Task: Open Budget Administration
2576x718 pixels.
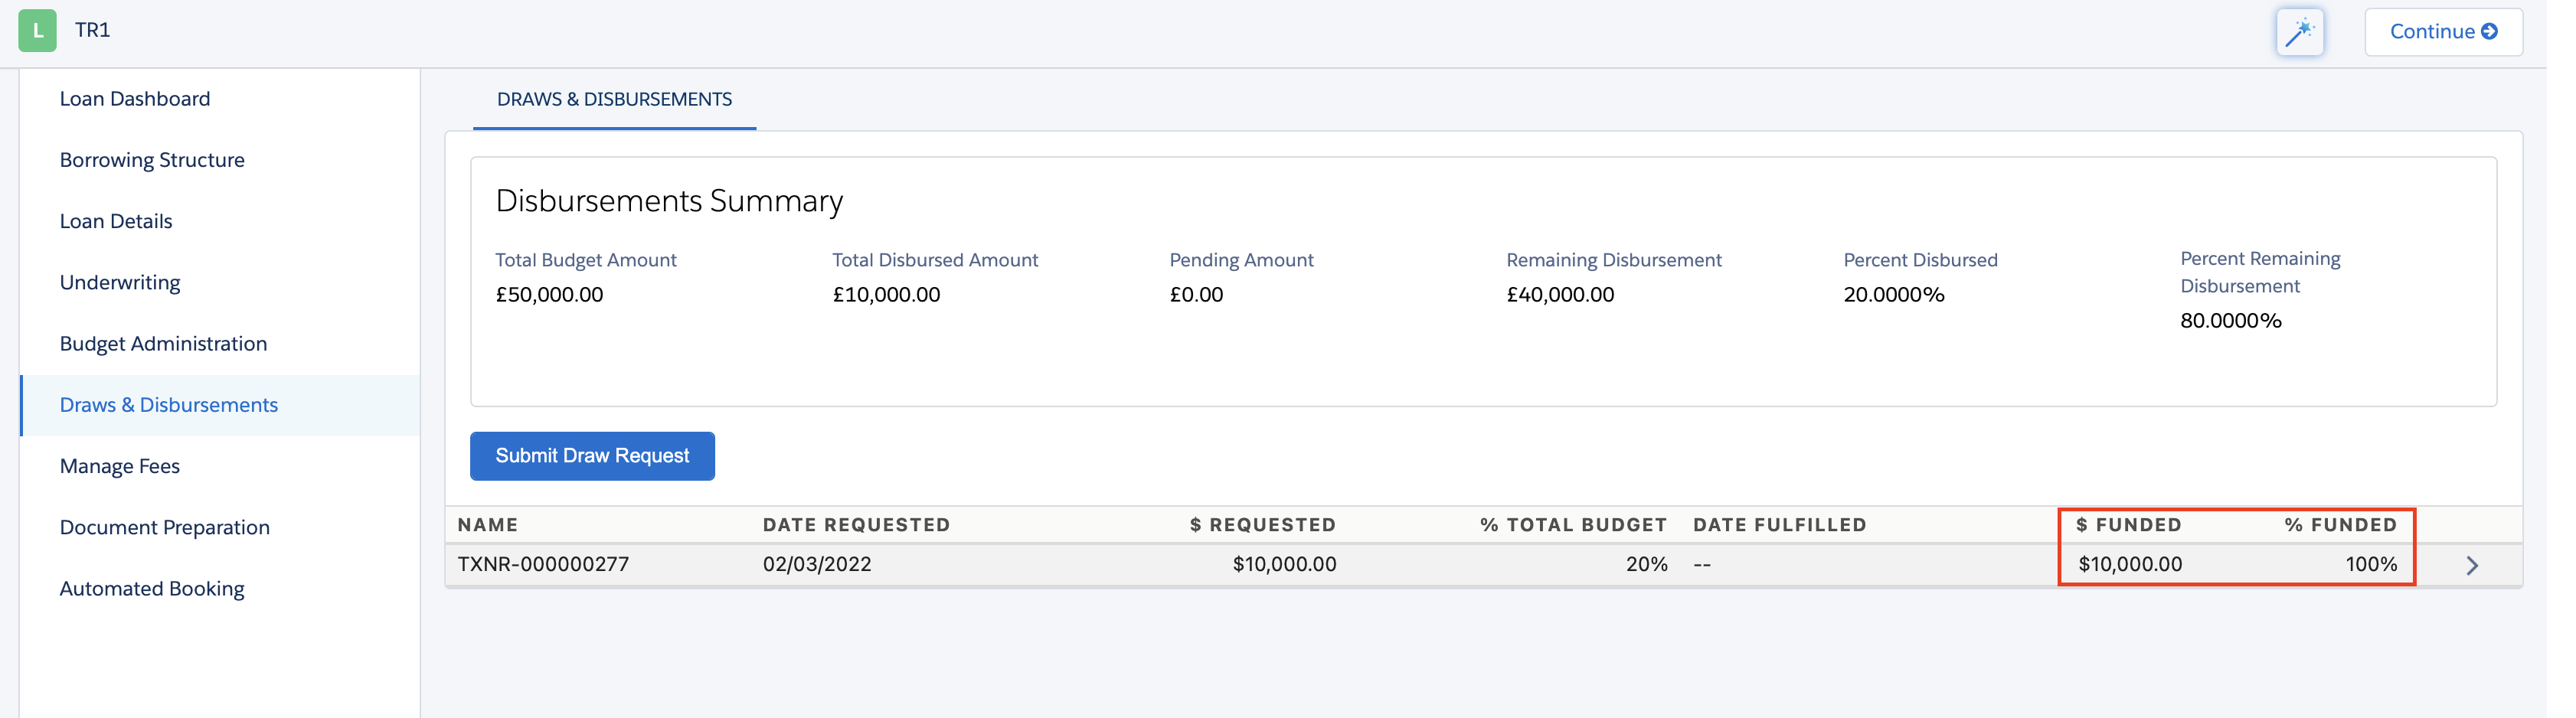Action: point(163,343)
